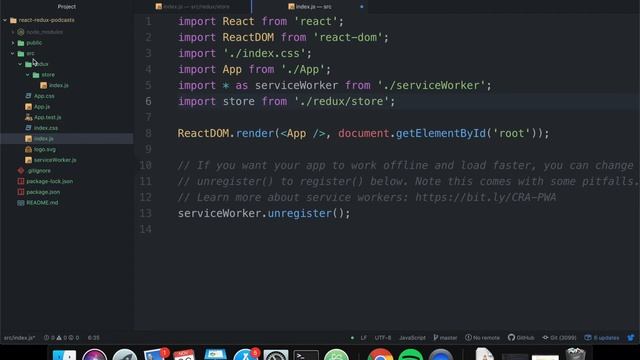Viewport: 640px width, 360px height.
Task: Collapse the store folder arrow
Action: click(x=27, y=75)
